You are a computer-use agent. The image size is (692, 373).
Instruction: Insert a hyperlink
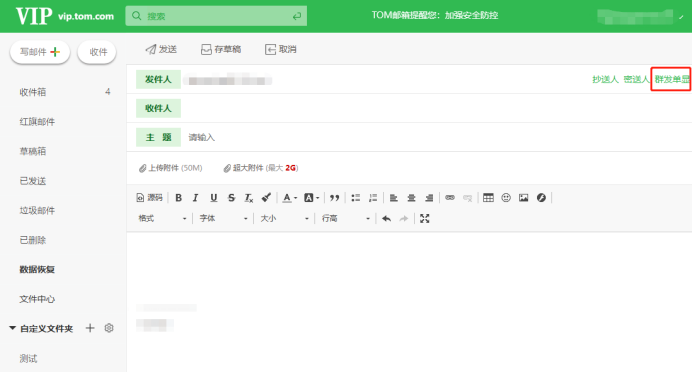coord(450,197)
